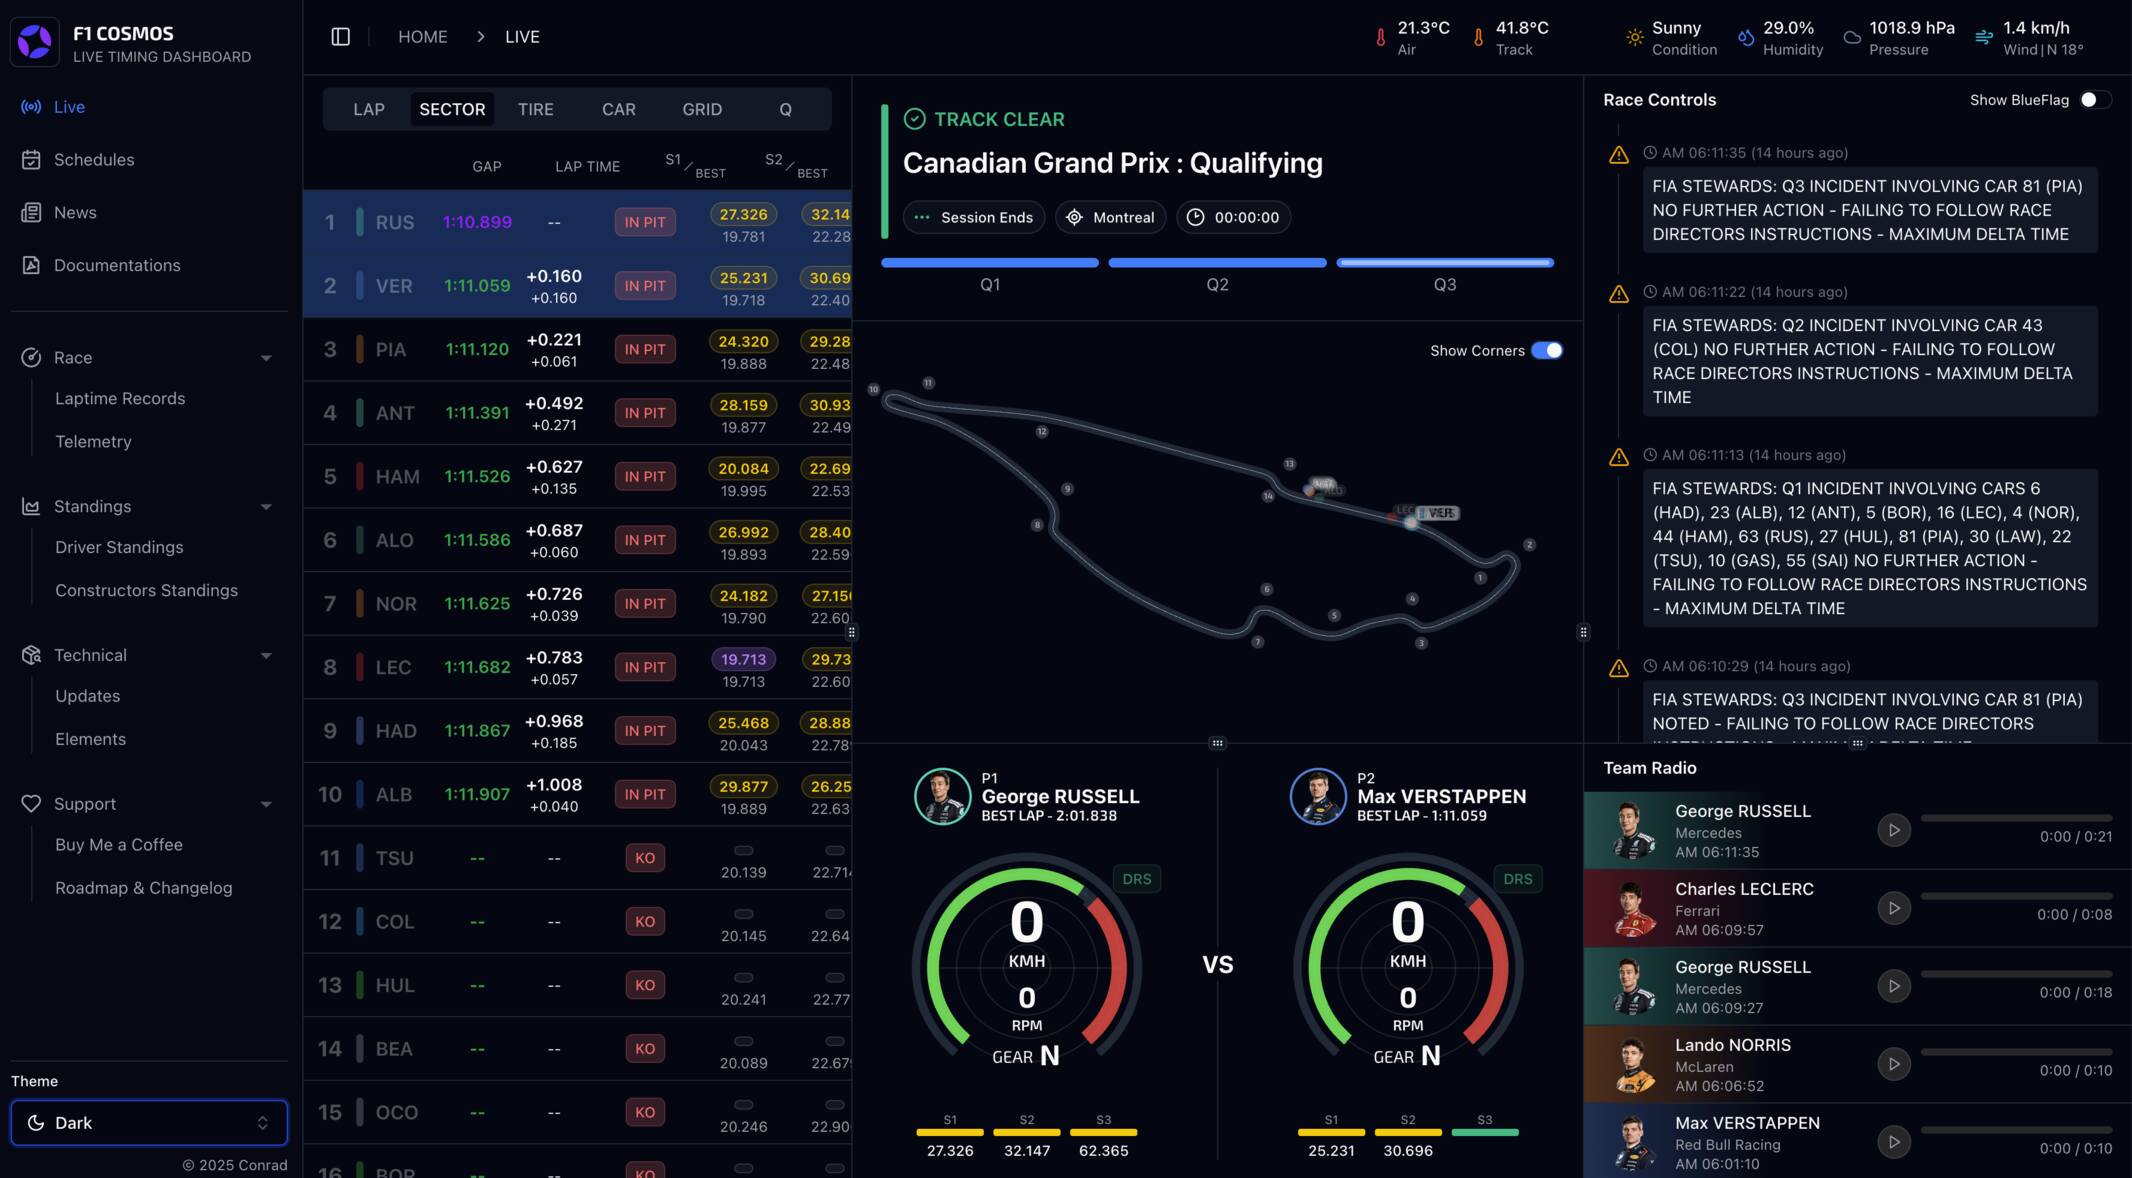Viewport: 2132px width, 1178px height.
Task: Seek Lando Norris radio progress bar
Action: tap(2016, 1052)
